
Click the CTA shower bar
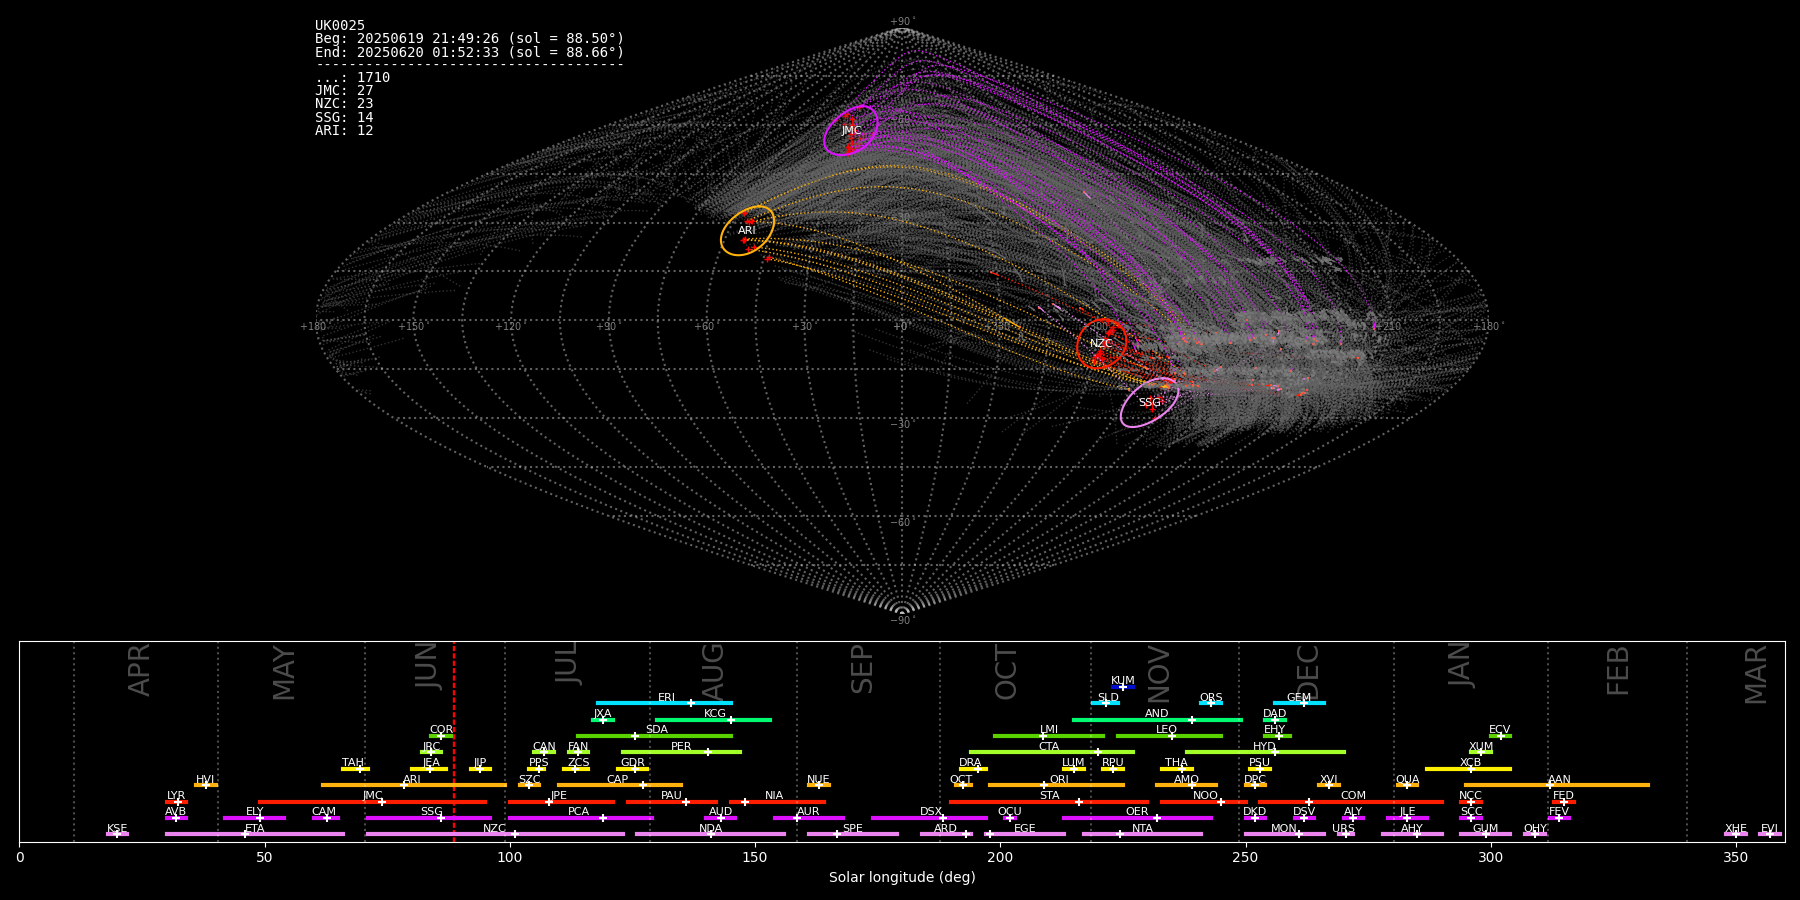pyautogui.click(x=1052, y=752)
